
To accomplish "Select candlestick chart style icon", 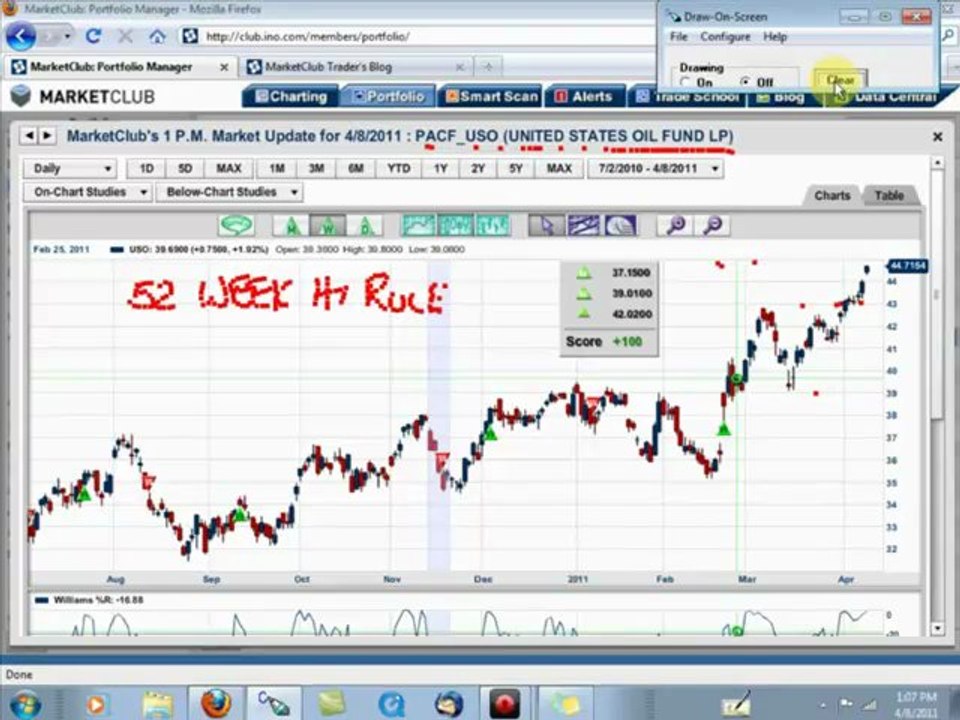I will [456, 225].
